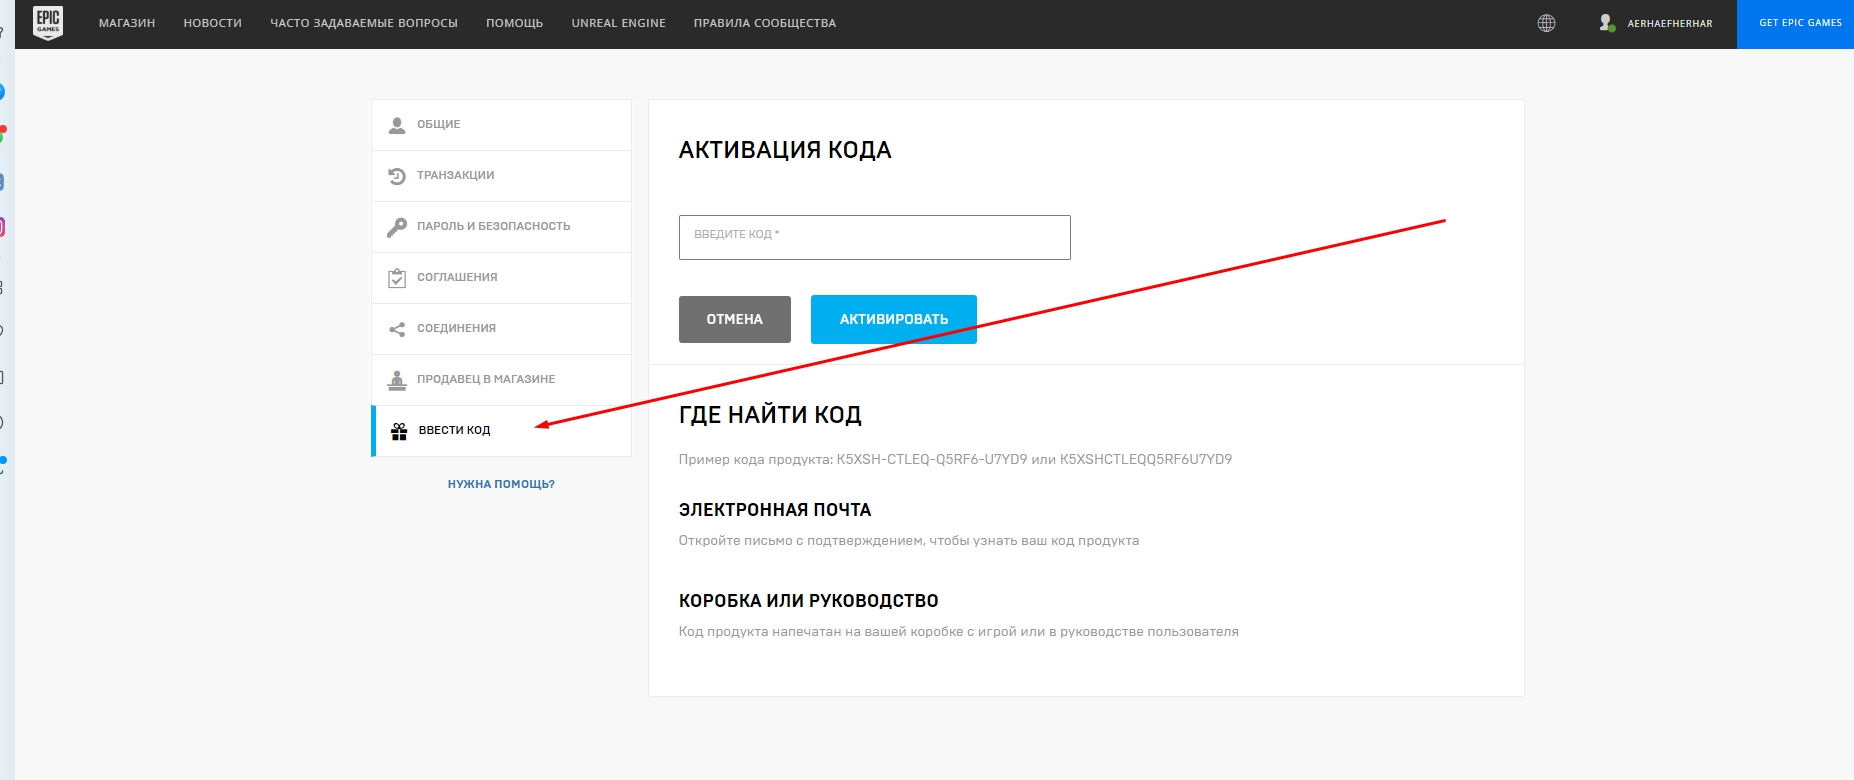Select the Ввести код sidebar tab
The height and width of the screenshot is (780, 1854).
501,431
